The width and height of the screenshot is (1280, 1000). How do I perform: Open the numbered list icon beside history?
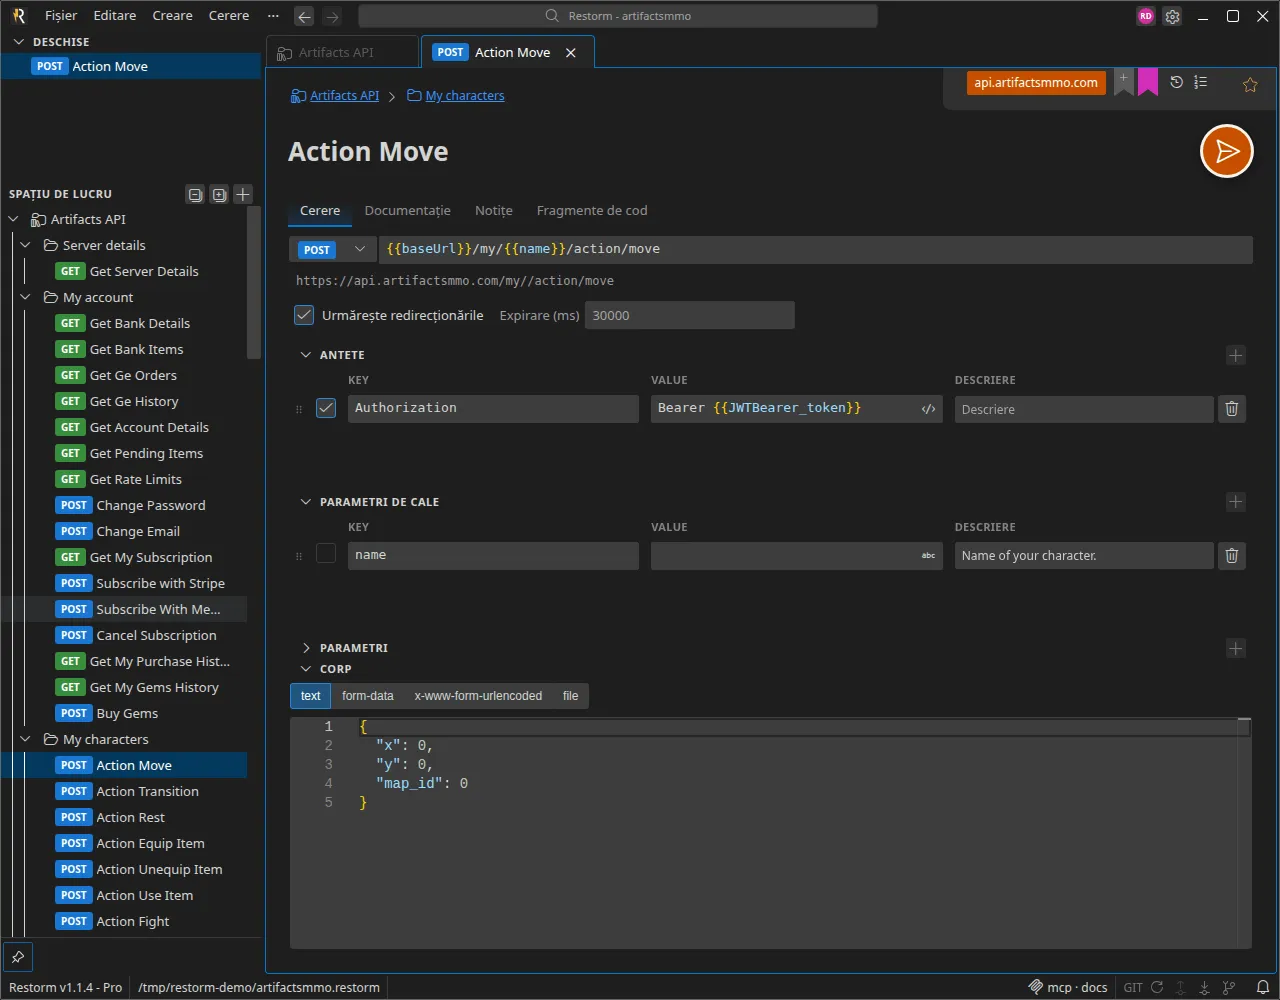coord(1201,83)
